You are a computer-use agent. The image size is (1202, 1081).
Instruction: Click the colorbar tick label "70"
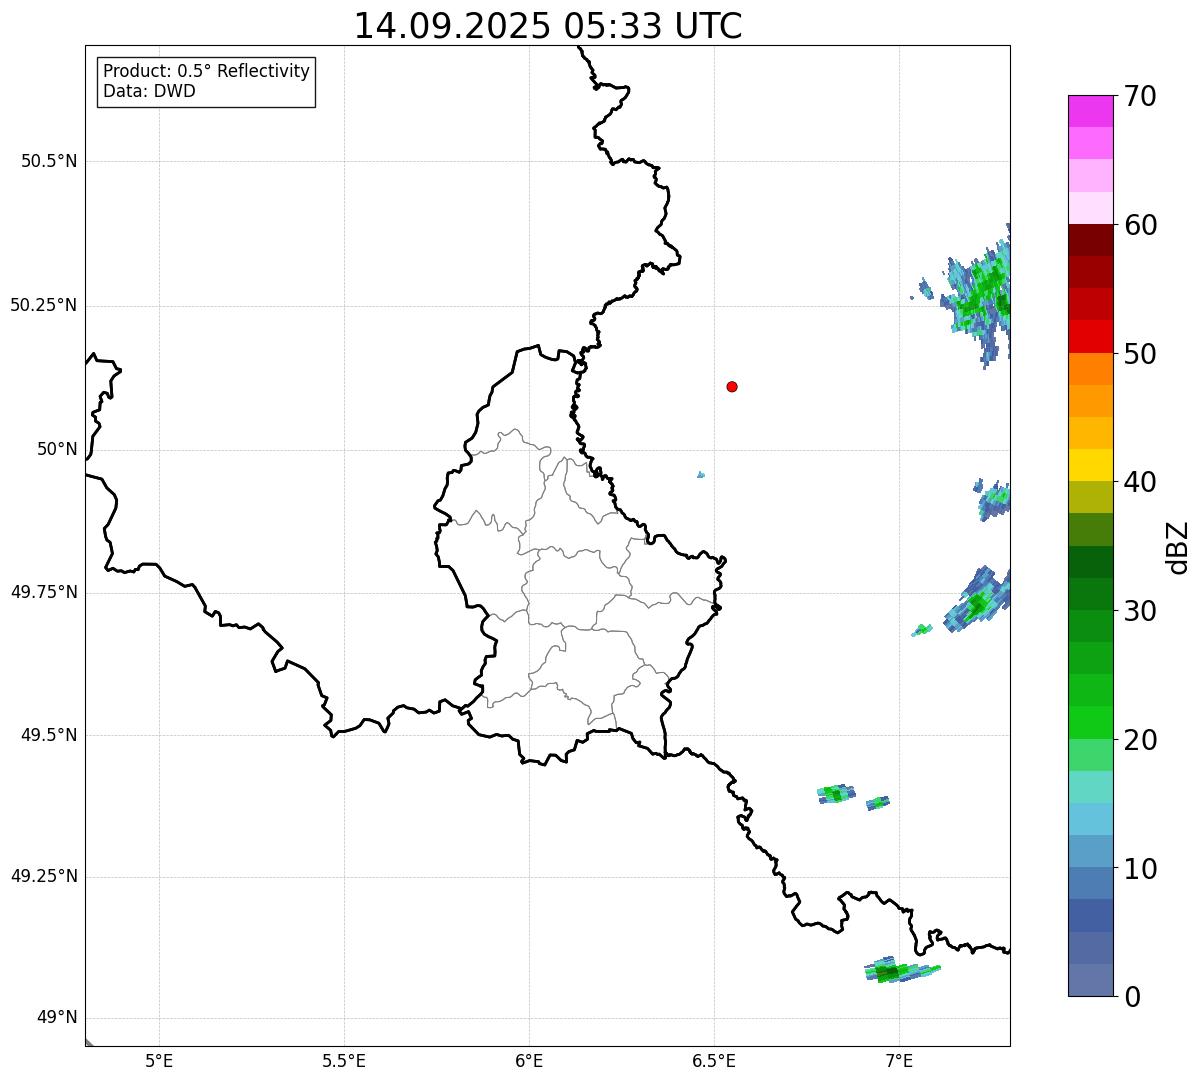point(1140,96)
